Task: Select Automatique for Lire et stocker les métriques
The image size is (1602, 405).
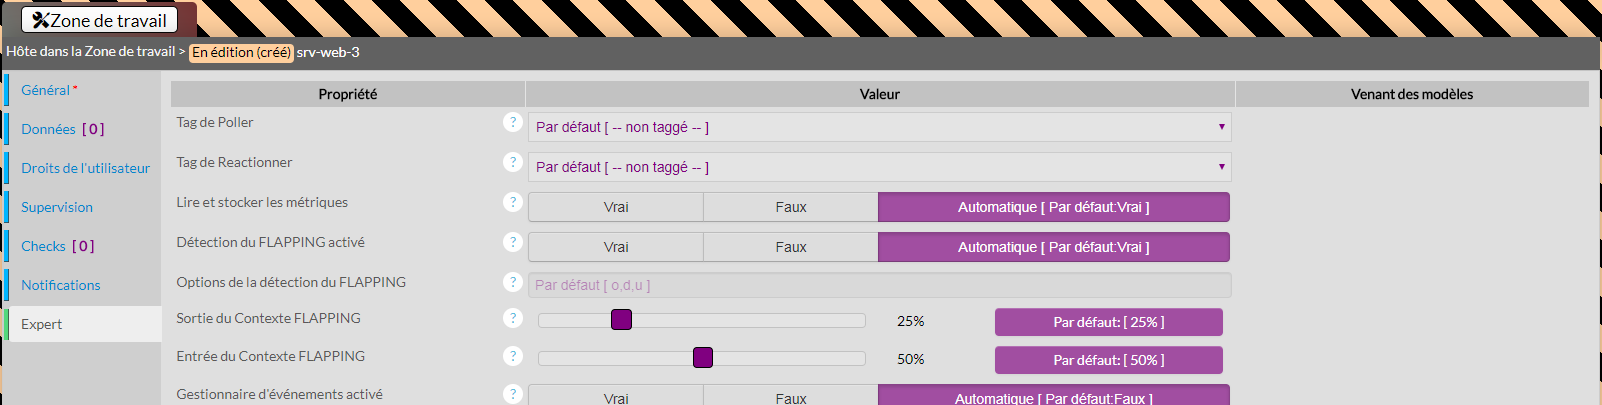Action: (1053, 207)
